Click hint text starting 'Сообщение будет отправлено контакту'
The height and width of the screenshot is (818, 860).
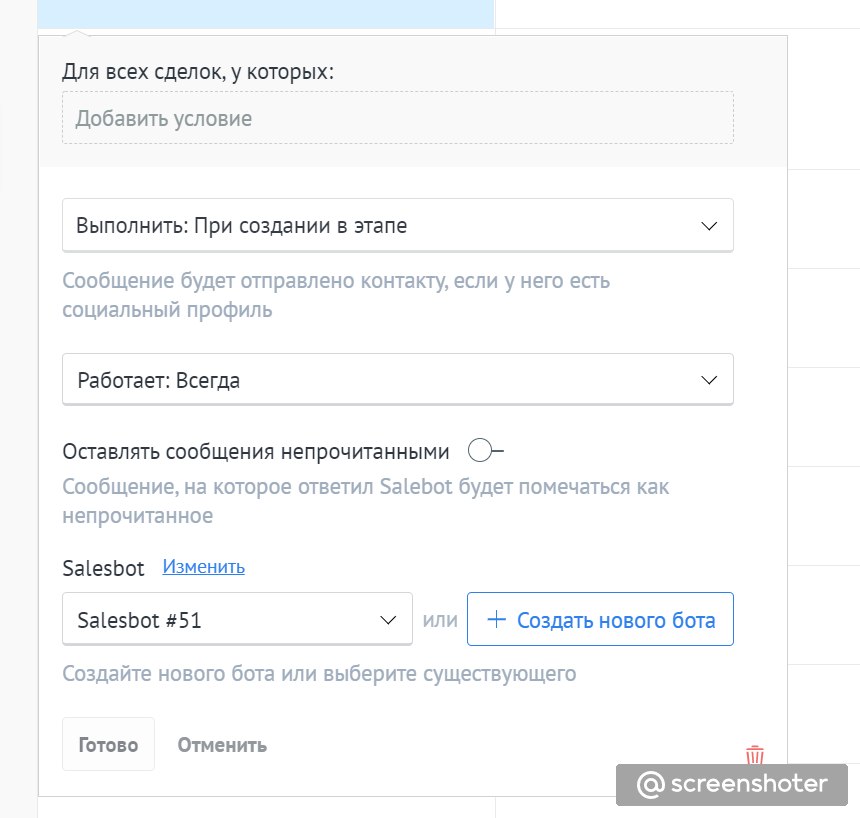pos(336,295)
